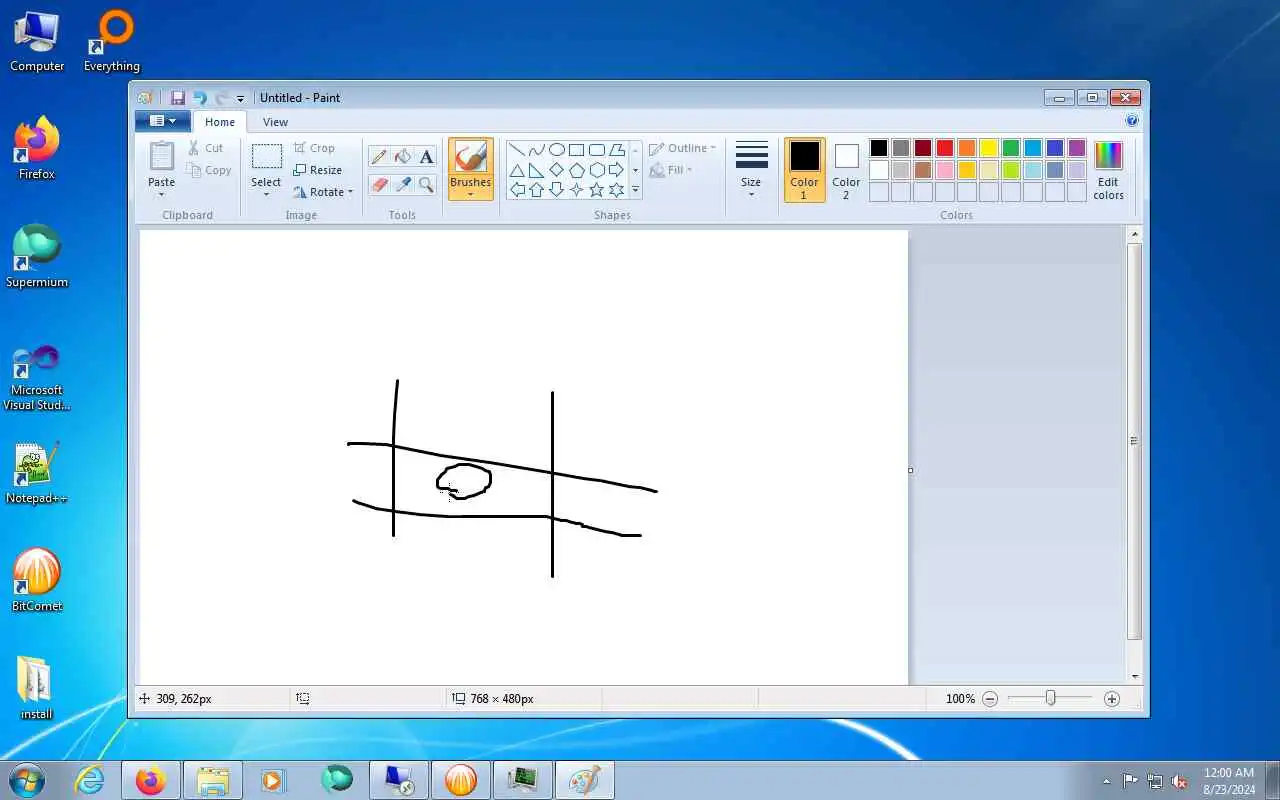This screenshot has height=800, width=1280.
Task: Open the Select dropdown arrow
Action: [266, 194]
